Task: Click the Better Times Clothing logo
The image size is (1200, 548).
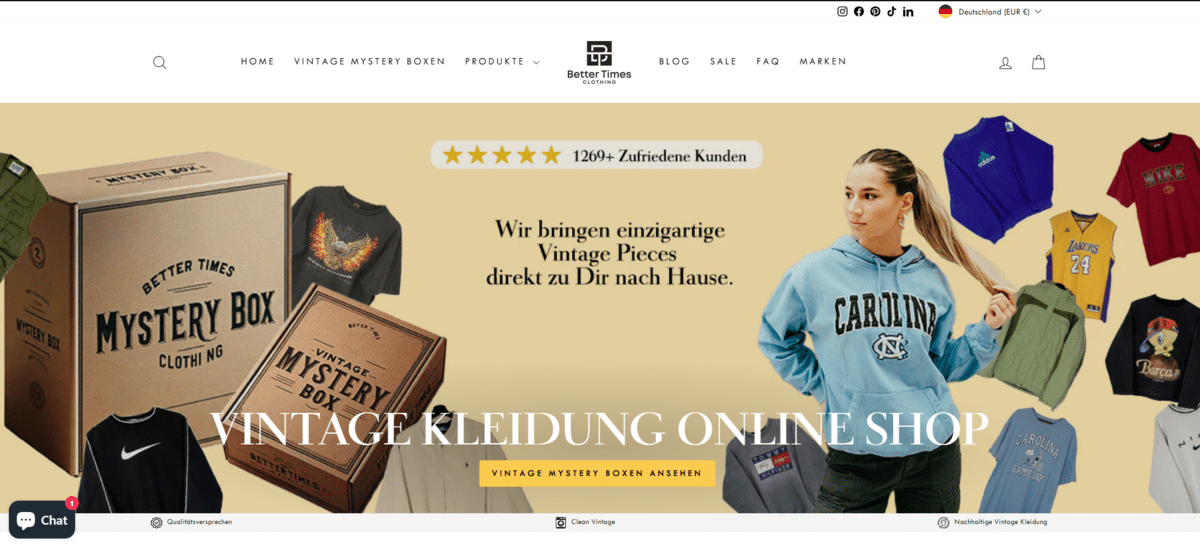Action: tap(599, 62)
